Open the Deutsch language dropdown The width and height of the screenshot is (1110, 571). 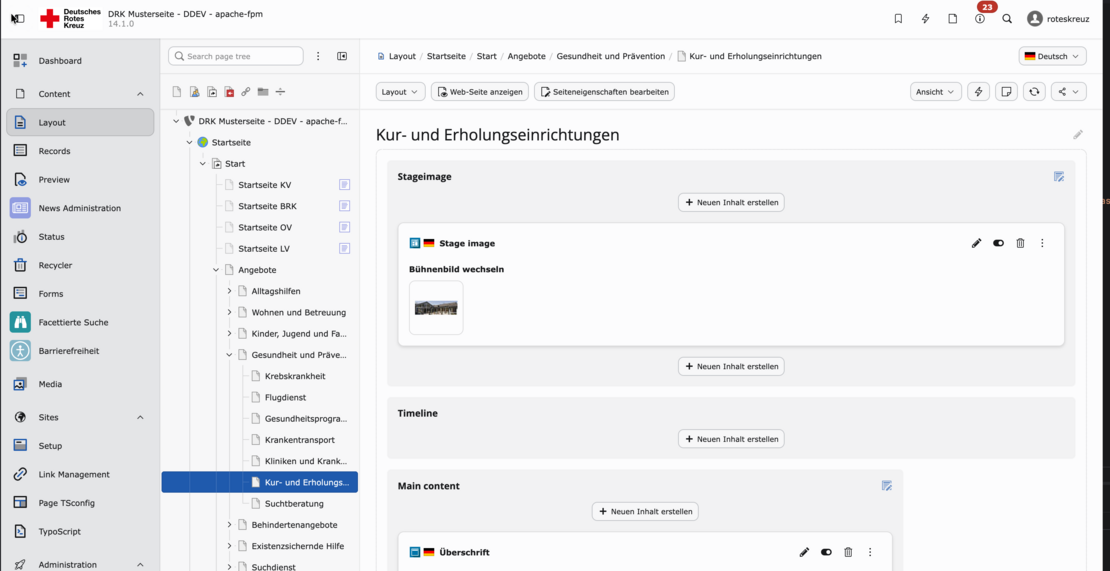pos(1052,57)
